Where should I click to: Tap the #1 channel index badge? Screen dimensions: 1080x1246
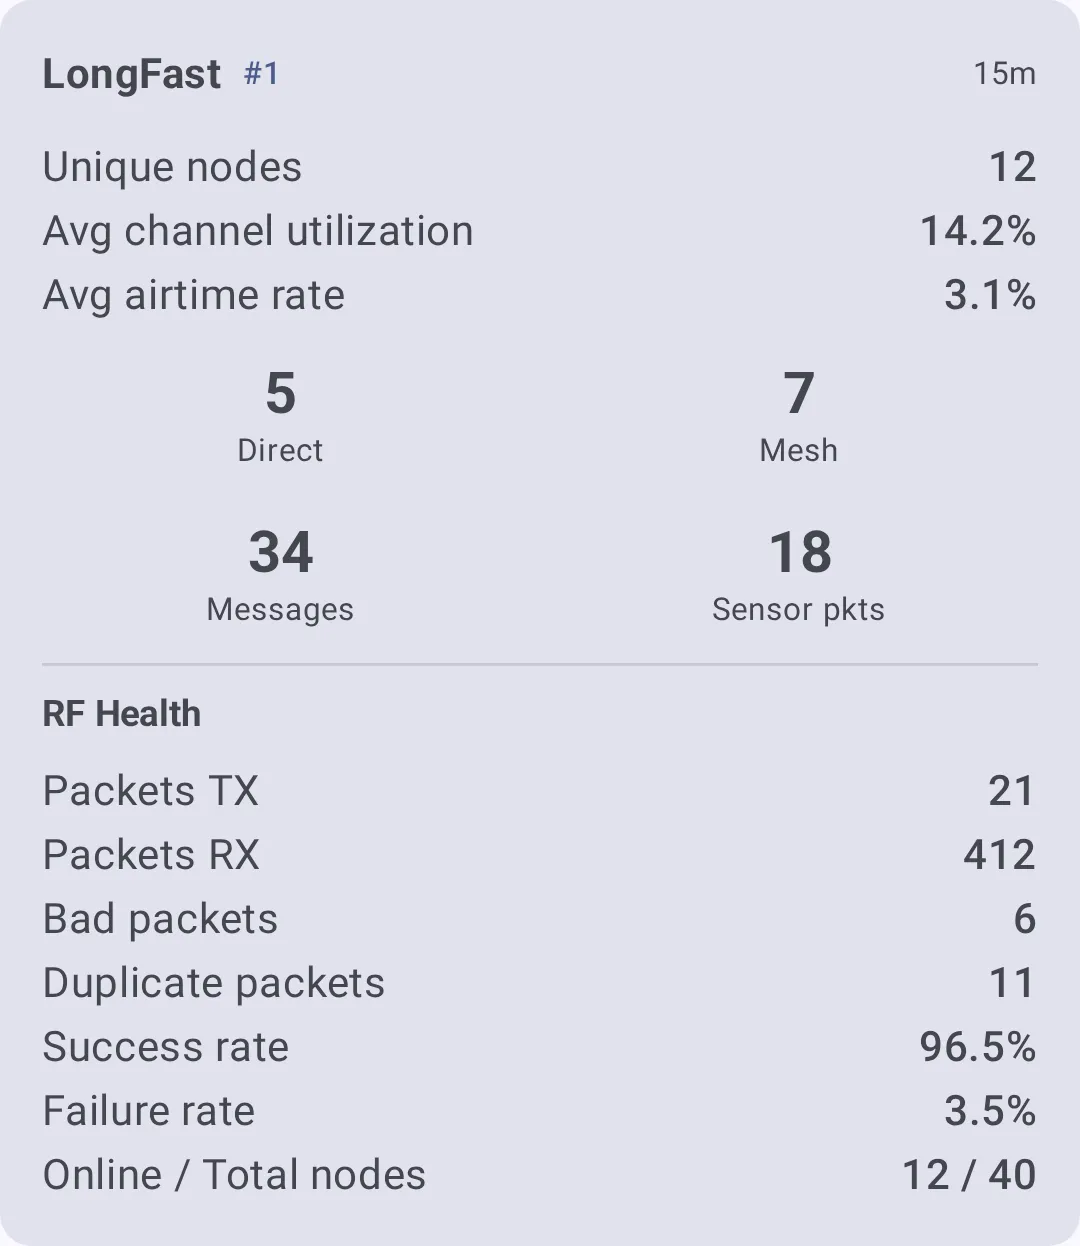261,73
